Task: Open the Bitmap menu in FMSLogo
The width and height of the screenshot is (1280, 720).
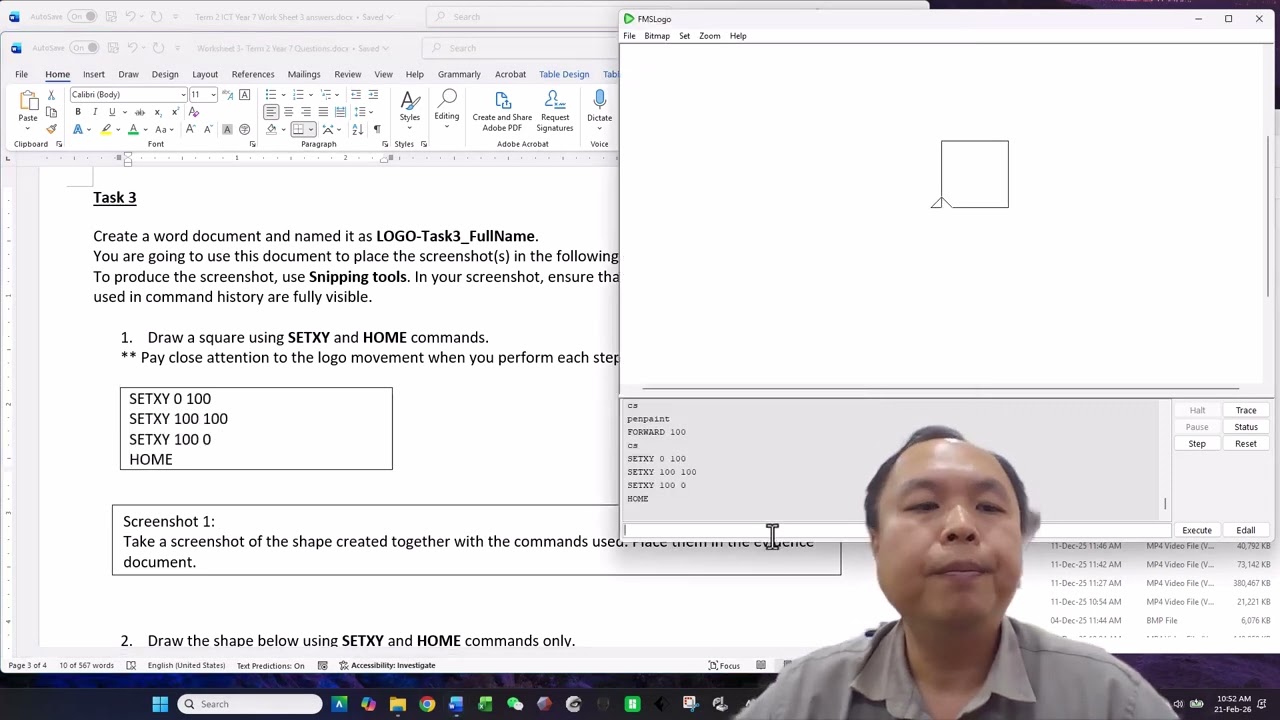Action: 657,36
